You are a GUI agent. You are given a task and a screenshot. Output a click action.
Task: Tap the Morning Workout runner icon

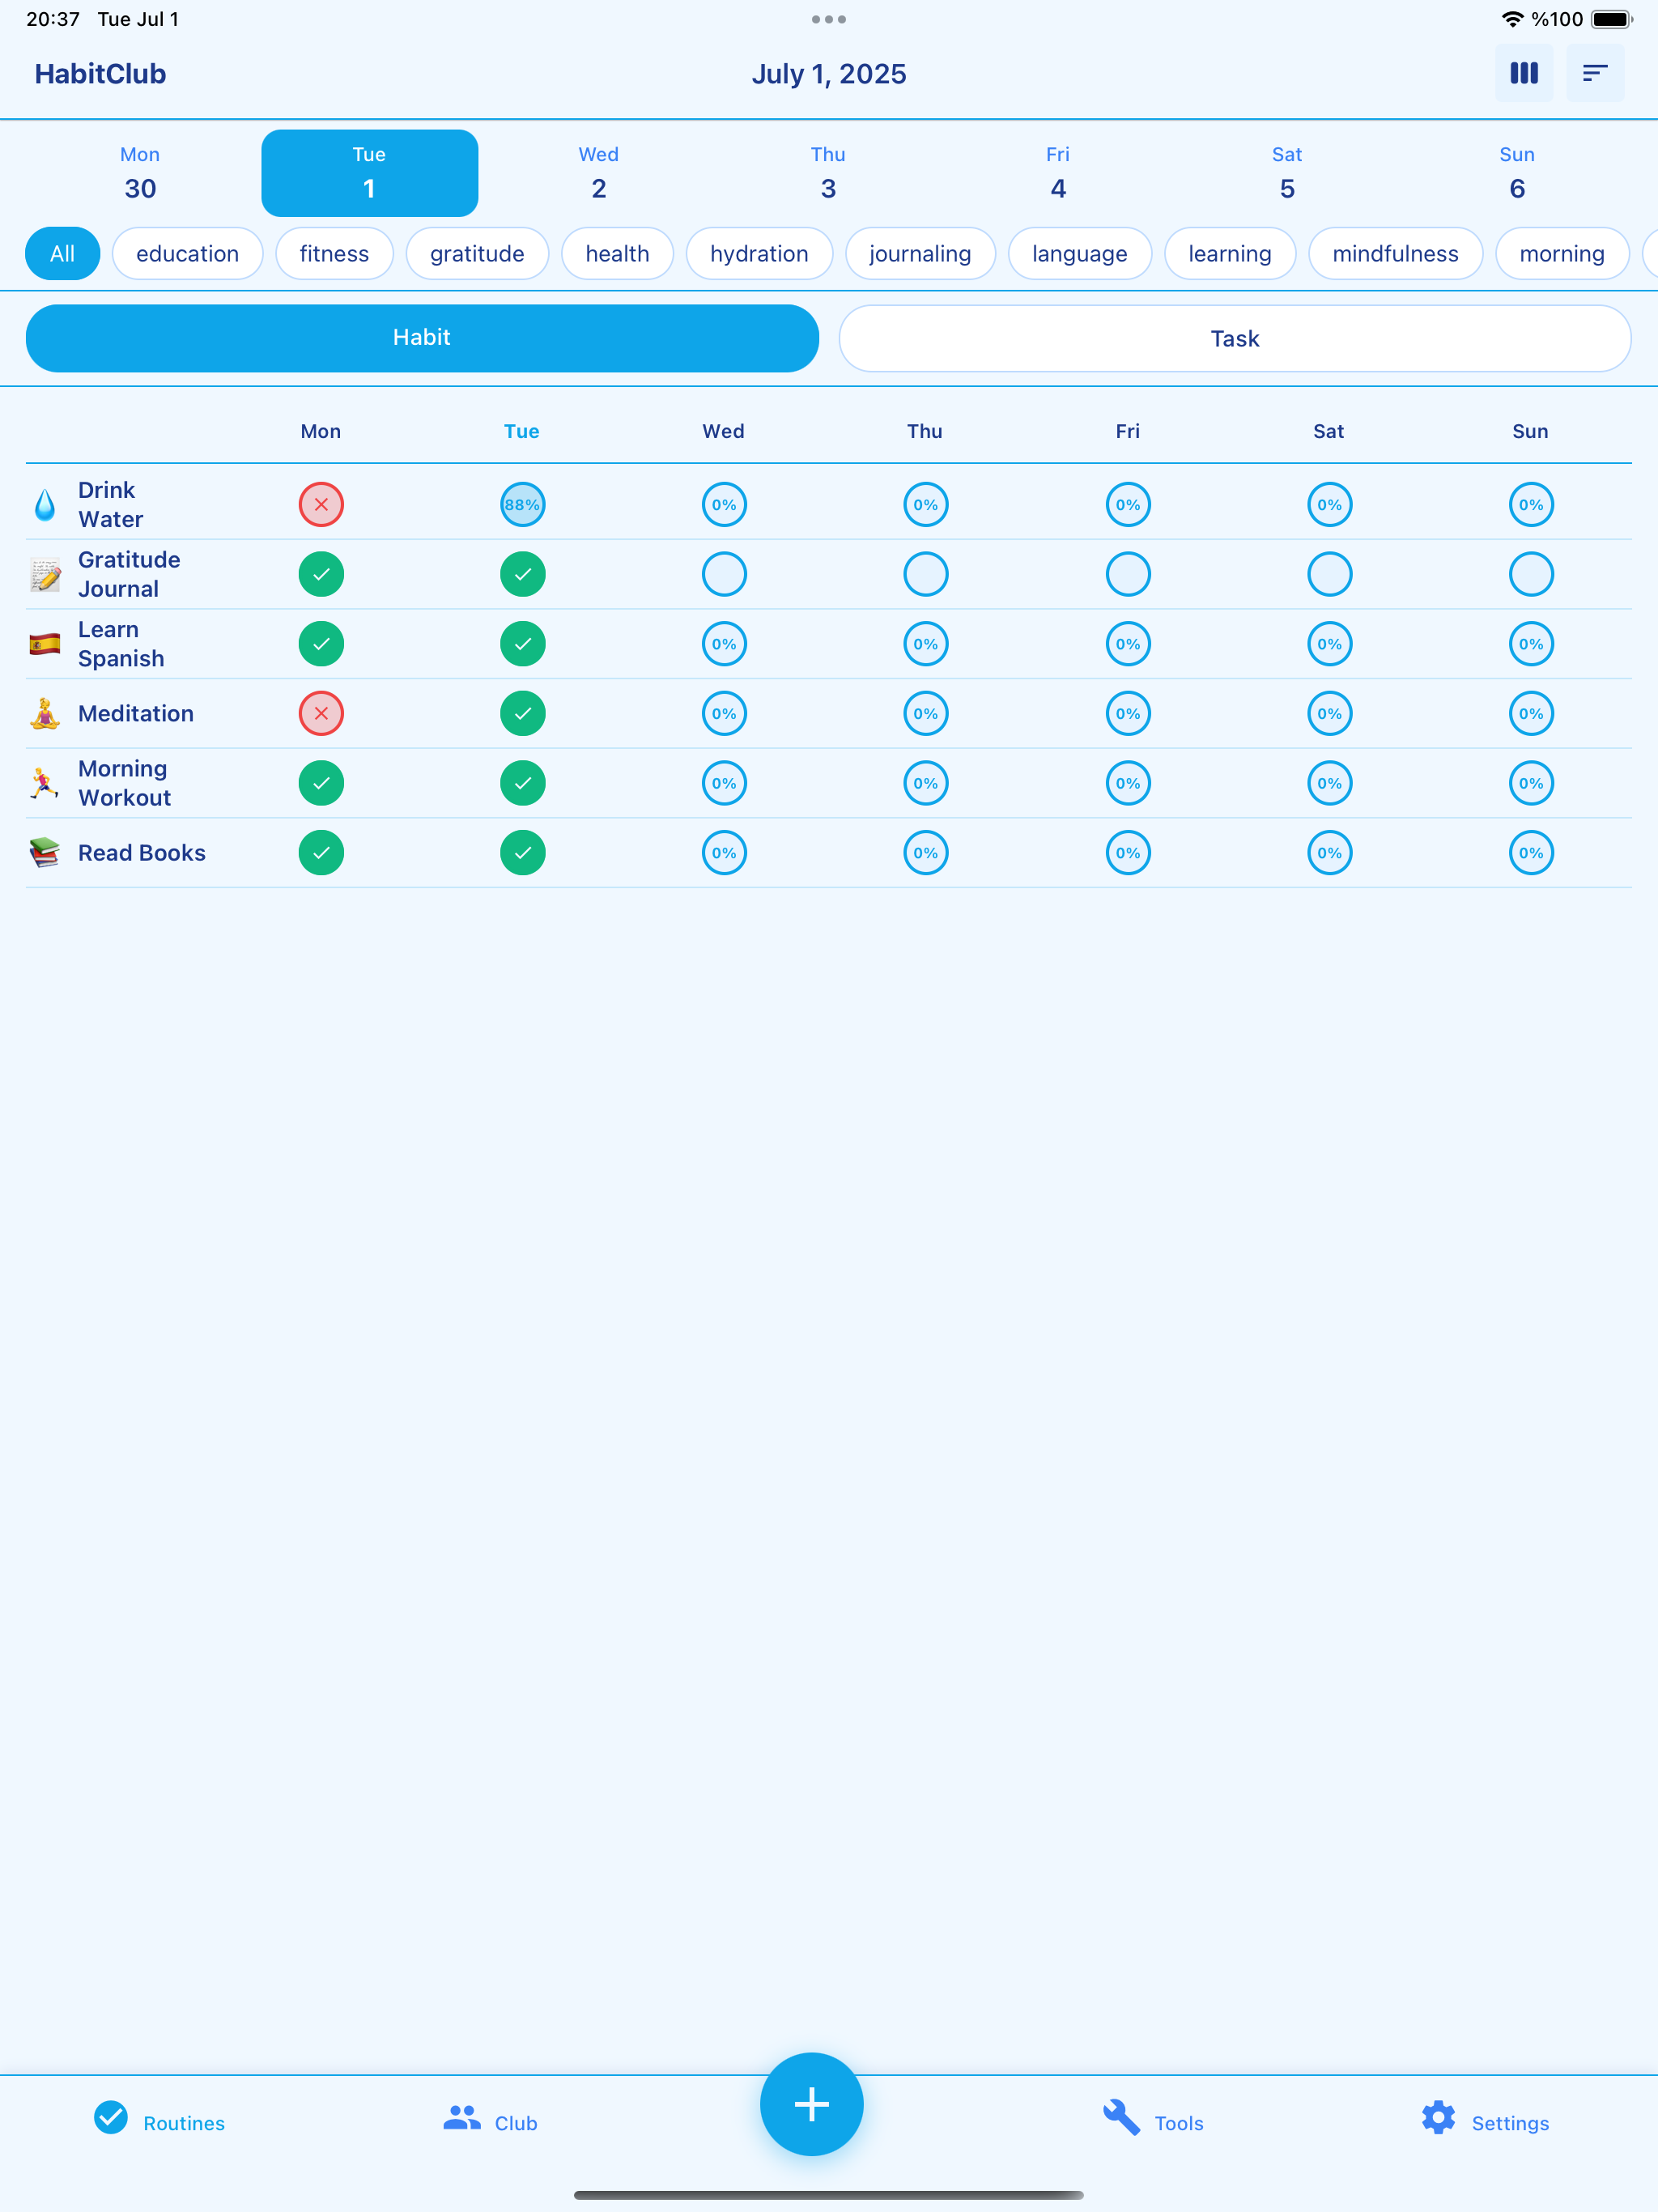coord(45,783)
